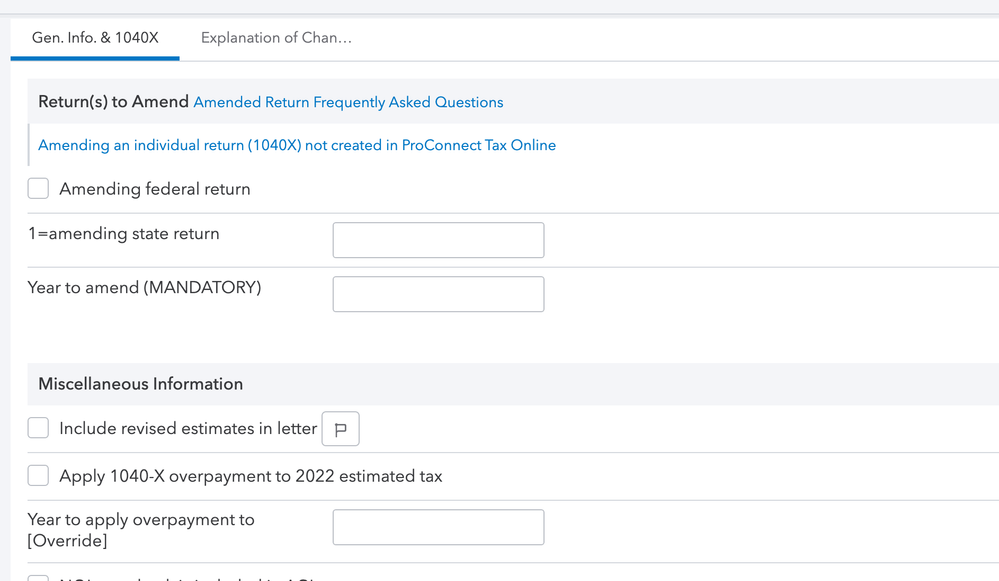Image resolution: width=999 pixels, height=581 pixels.
Task: Click the 'Year to apply overpayment to [Override]' label
Action: coord(141,530)
